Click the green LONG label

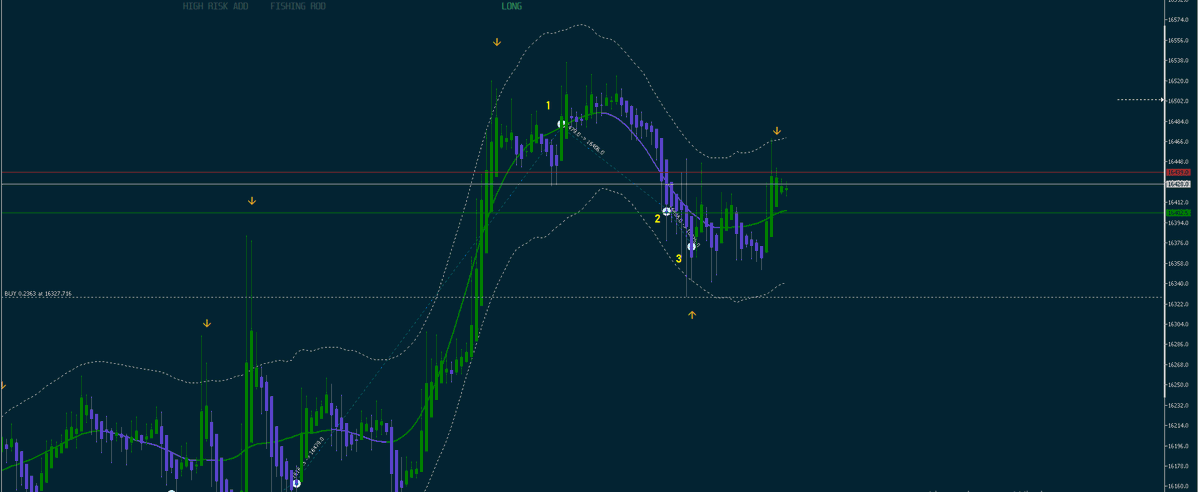[x=511, y=6]
